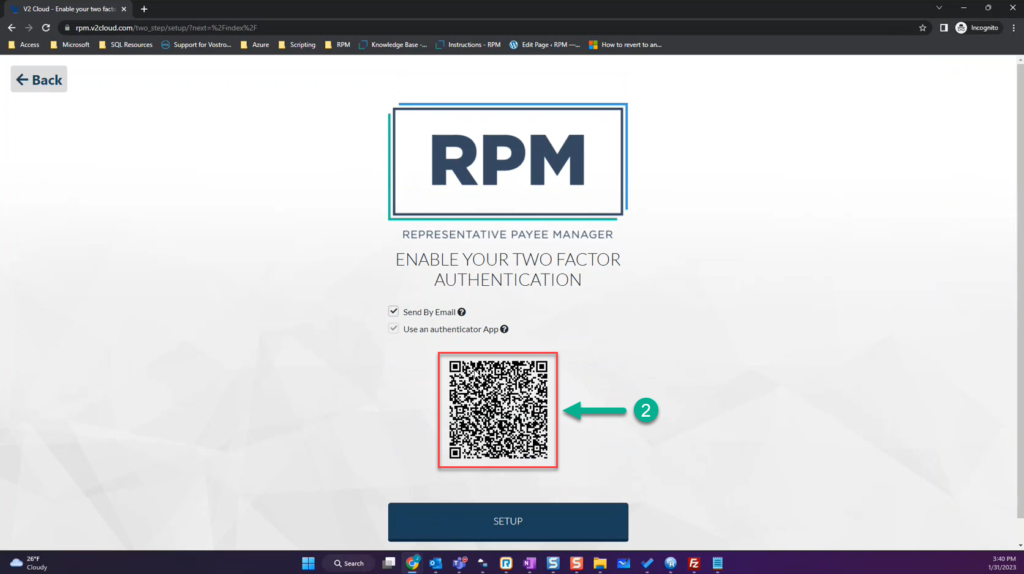Open OneNote from the taskbar
1024x574 pixels.
[530, 563]
